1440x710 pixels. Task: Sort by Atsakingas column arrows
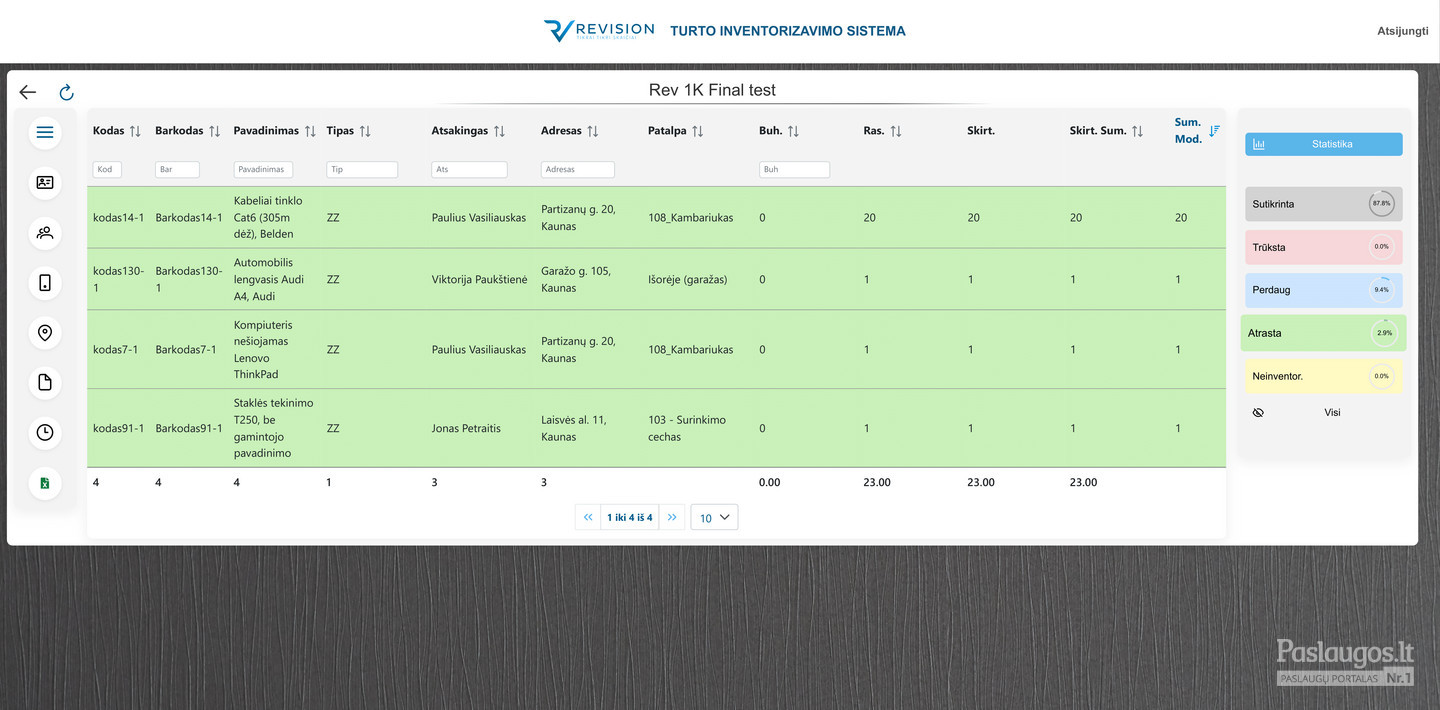coord(499,131)
